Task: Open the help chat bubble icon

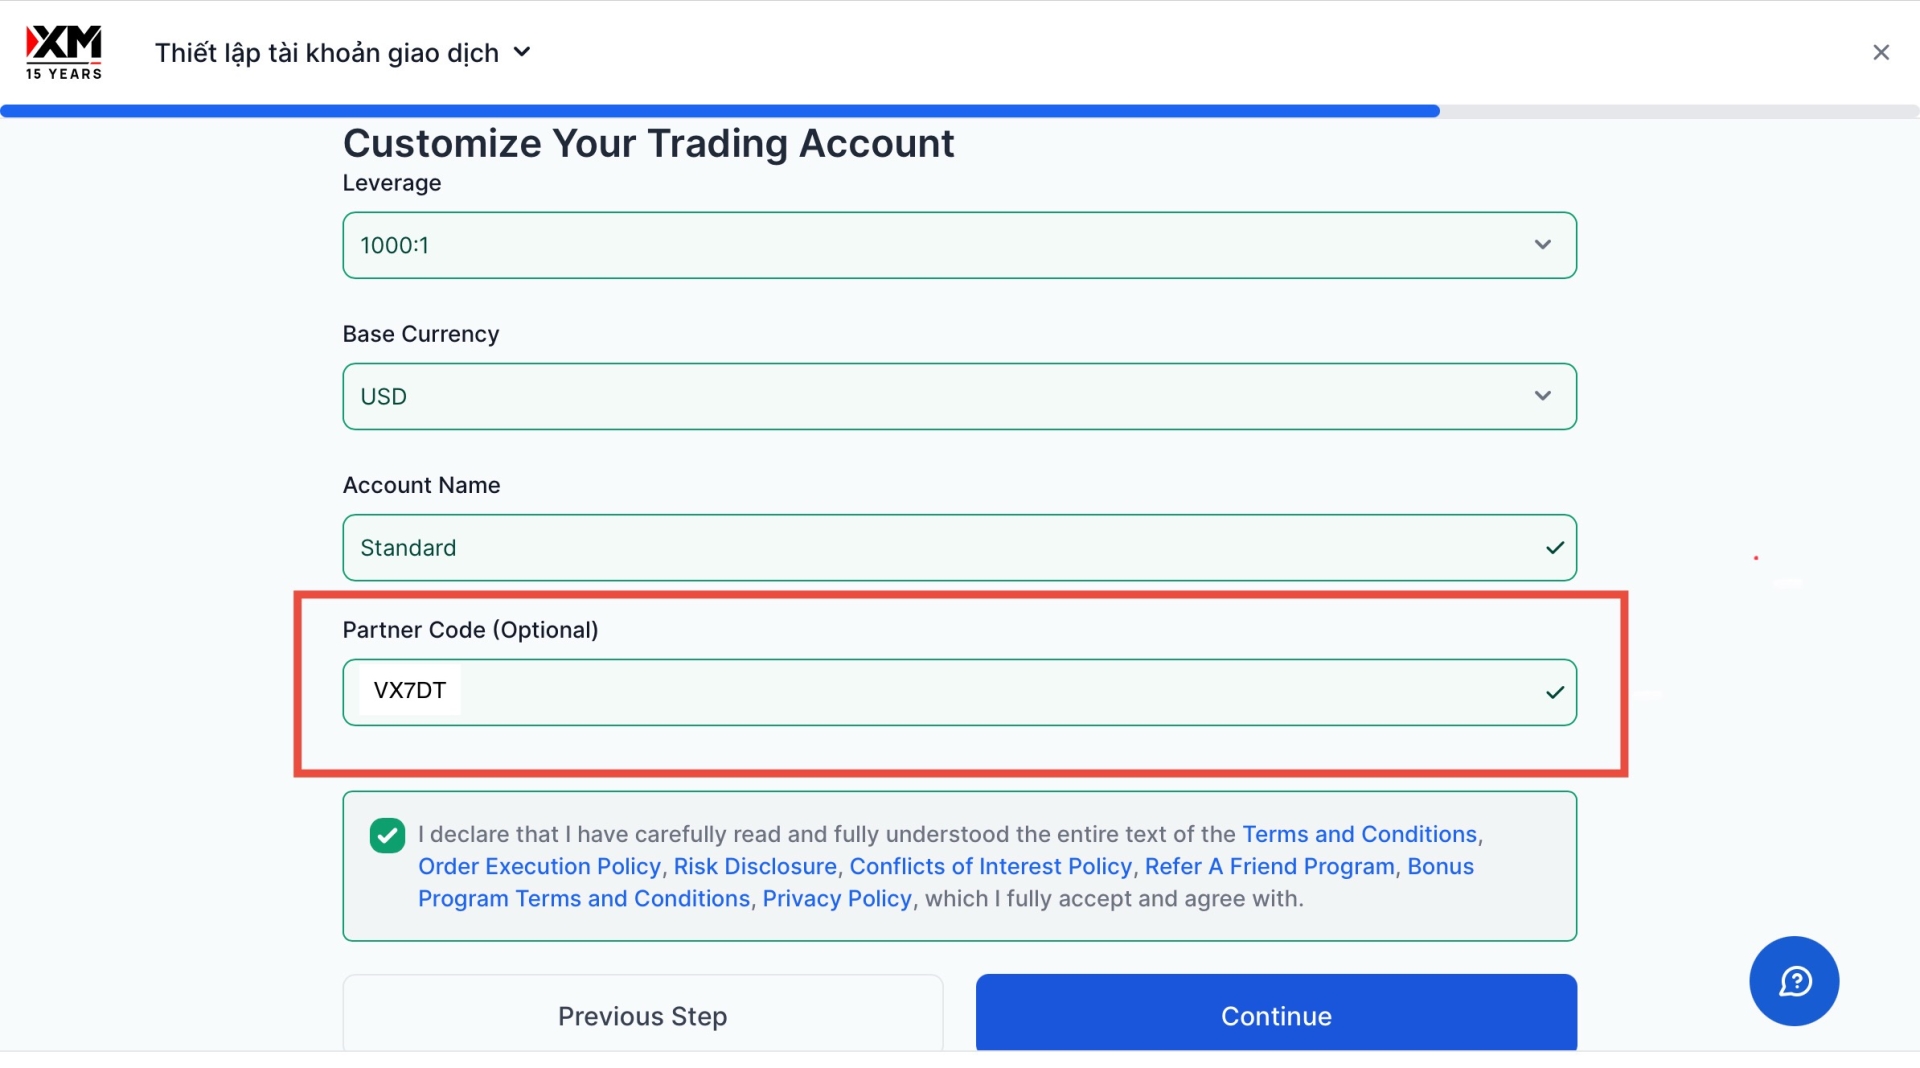Action: tap(1794, 981)
